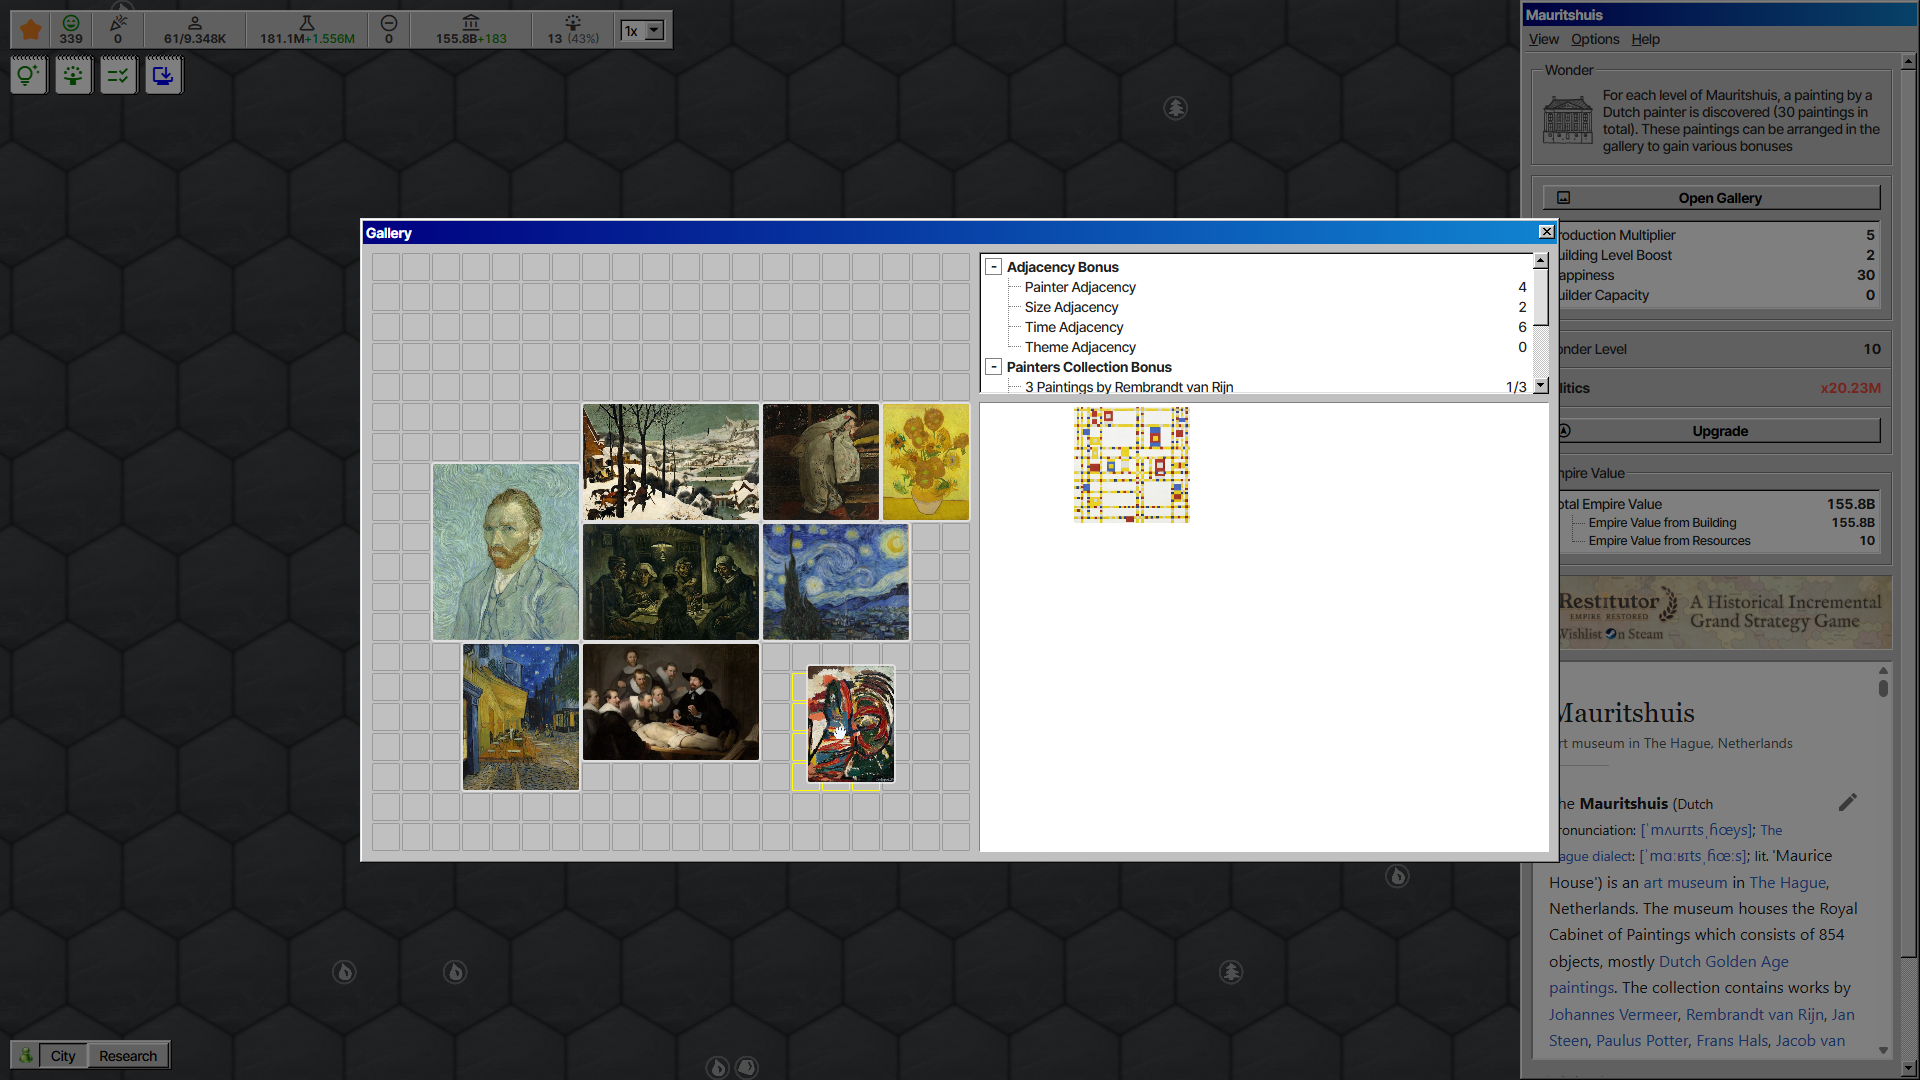Select the Starry Night painting
This screenshot has width=1920, height=1080.
(836, 582)
